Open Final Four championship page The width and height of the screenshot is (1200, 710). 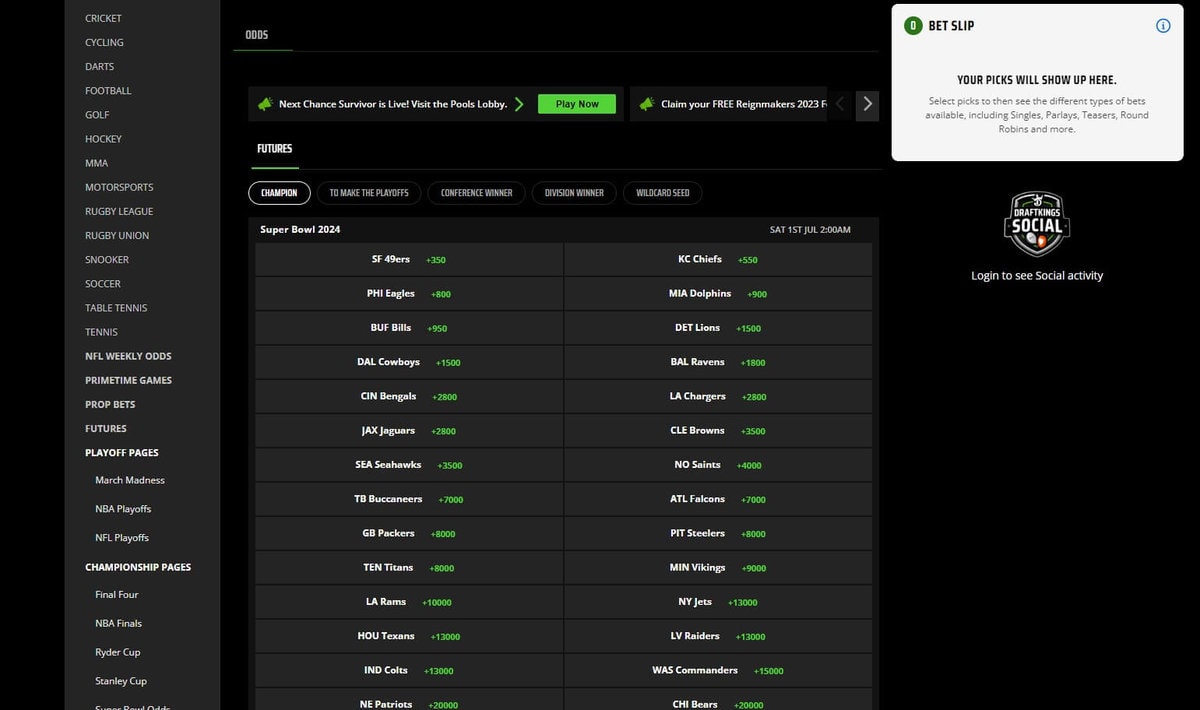(x=117, y=595)
